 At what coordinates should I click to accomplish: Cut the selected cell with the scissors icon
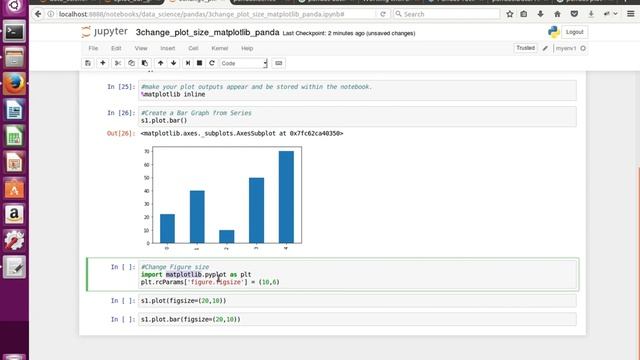point(118,63)
